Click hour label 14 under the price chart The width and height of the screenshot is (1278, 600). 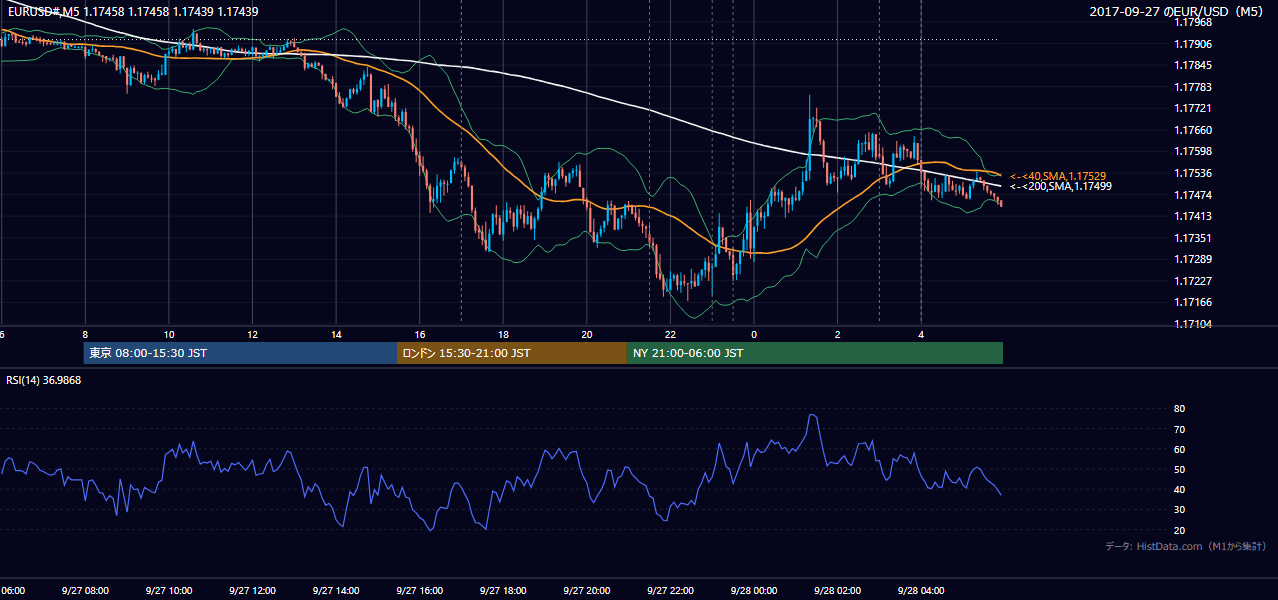[336, 334]
